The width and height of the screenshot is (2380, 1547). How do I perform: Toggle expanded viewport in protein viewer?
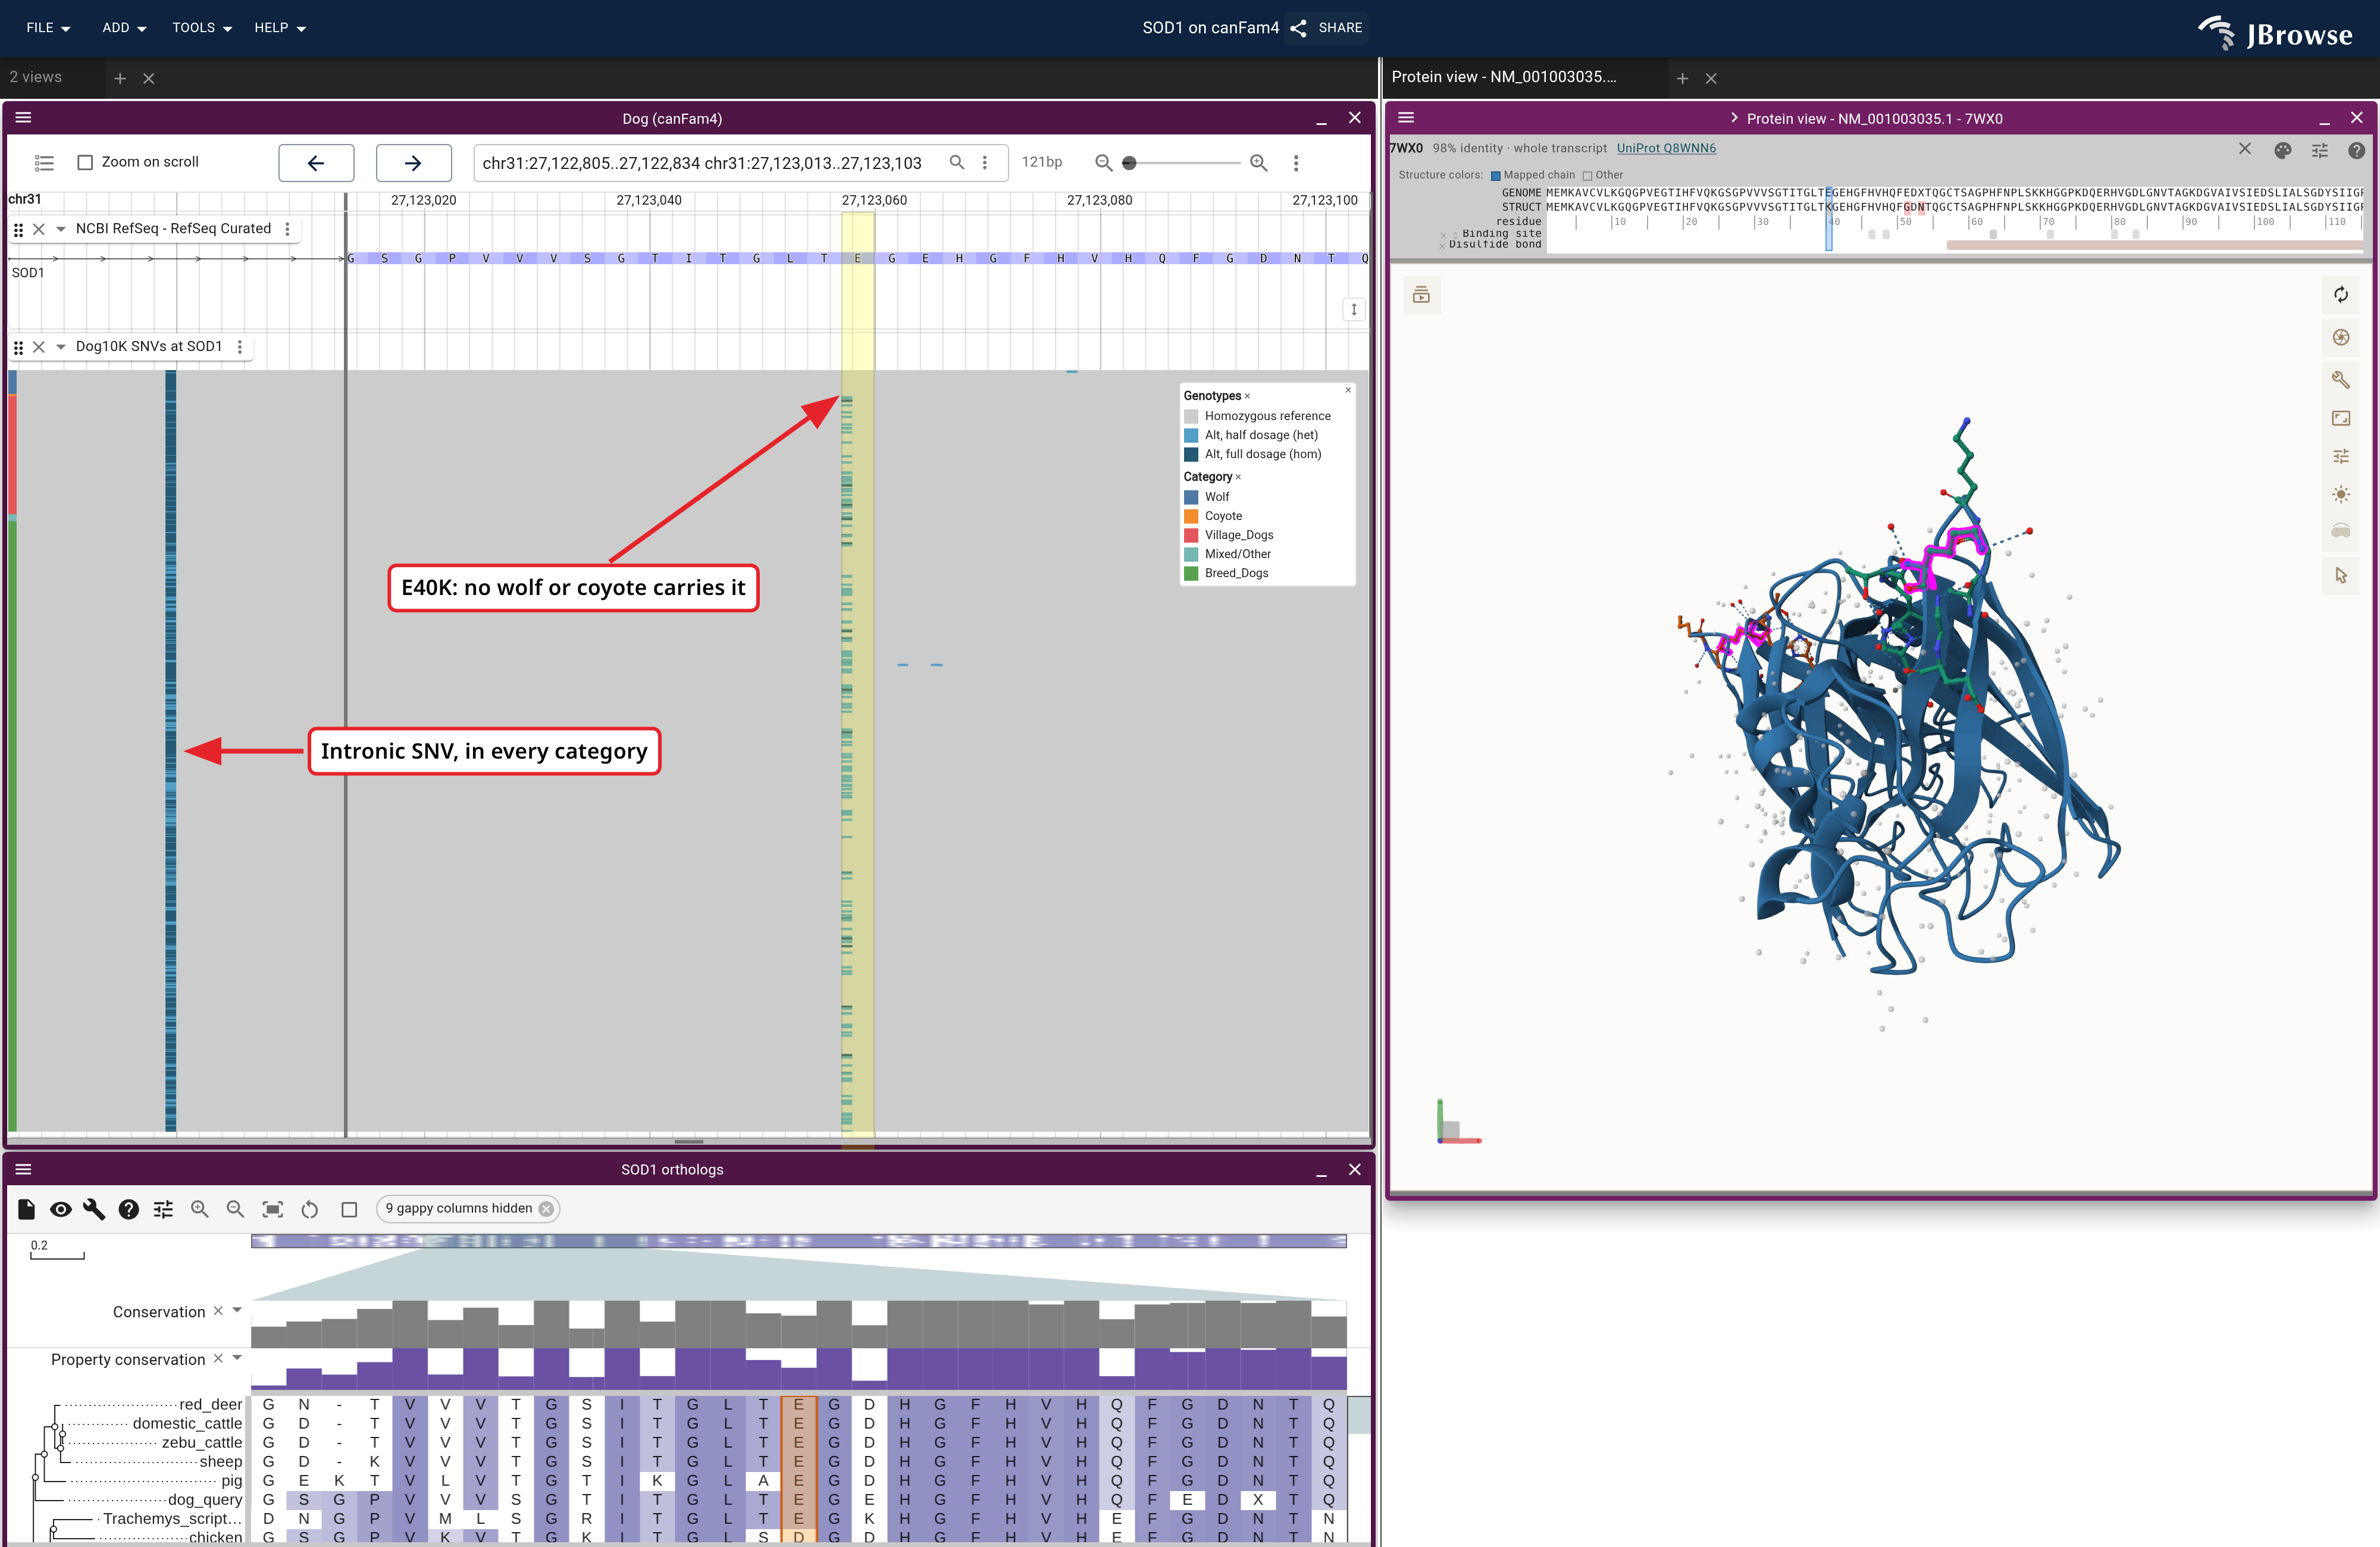(x=2340, y=418)
